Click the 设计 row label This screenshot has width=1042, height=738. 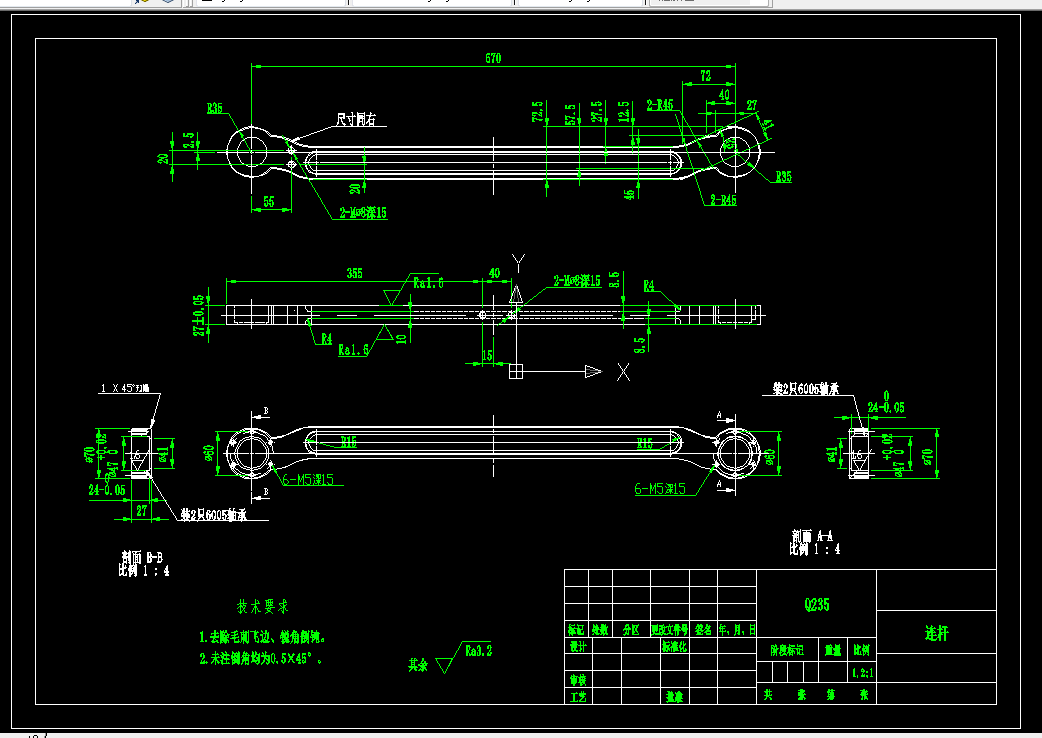pos(578,646)
